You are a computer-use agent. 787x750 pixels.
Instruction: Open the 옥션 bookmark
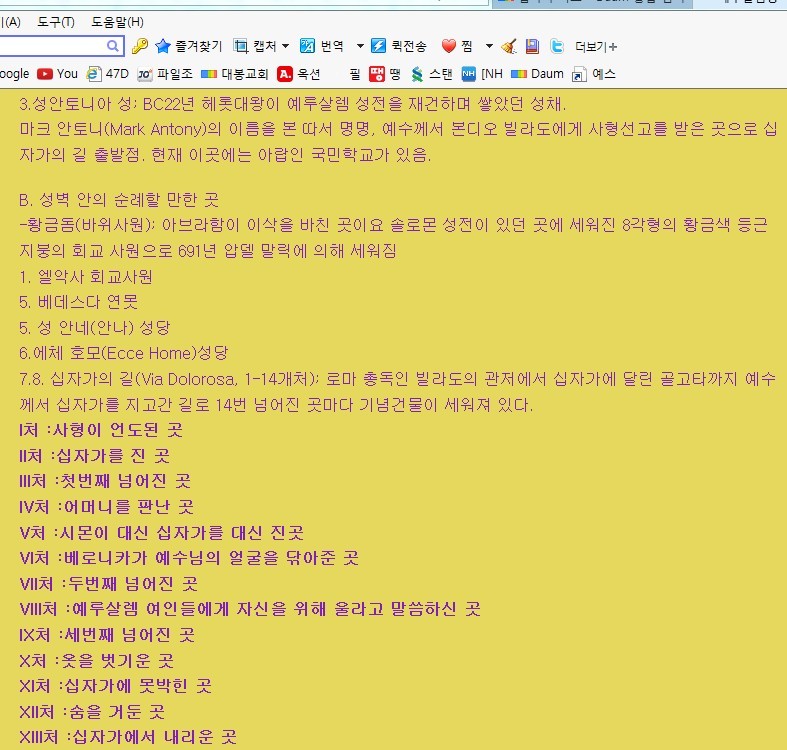pos(299,74)
